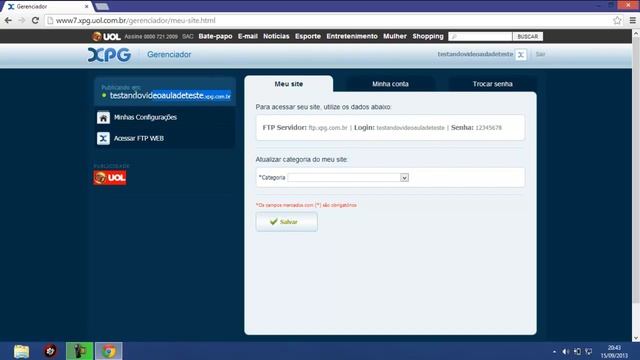Click the red UOL advertising logo
Viewport: 640px width, 360px height.
(110, 178)
